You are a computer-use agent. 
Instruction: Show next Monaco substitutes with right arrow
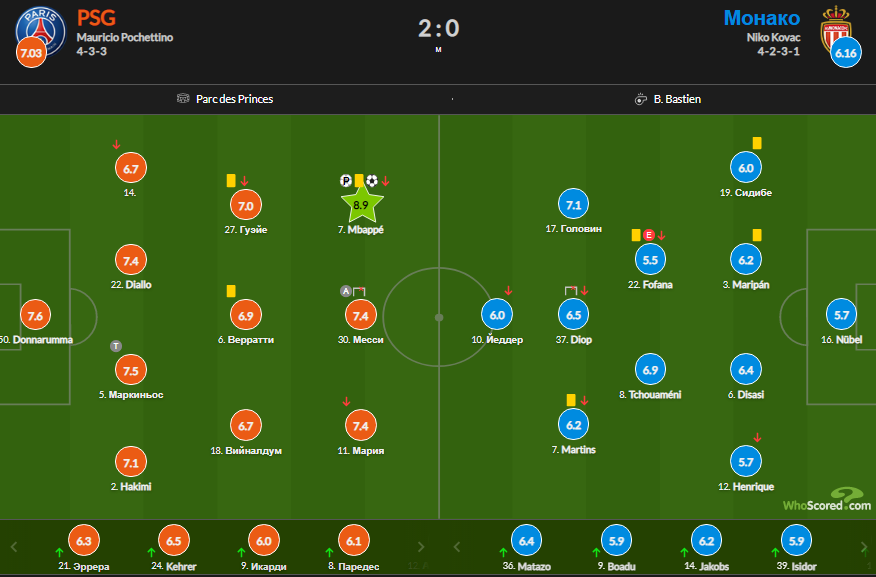pyautogui.click(x=862, y=547)
